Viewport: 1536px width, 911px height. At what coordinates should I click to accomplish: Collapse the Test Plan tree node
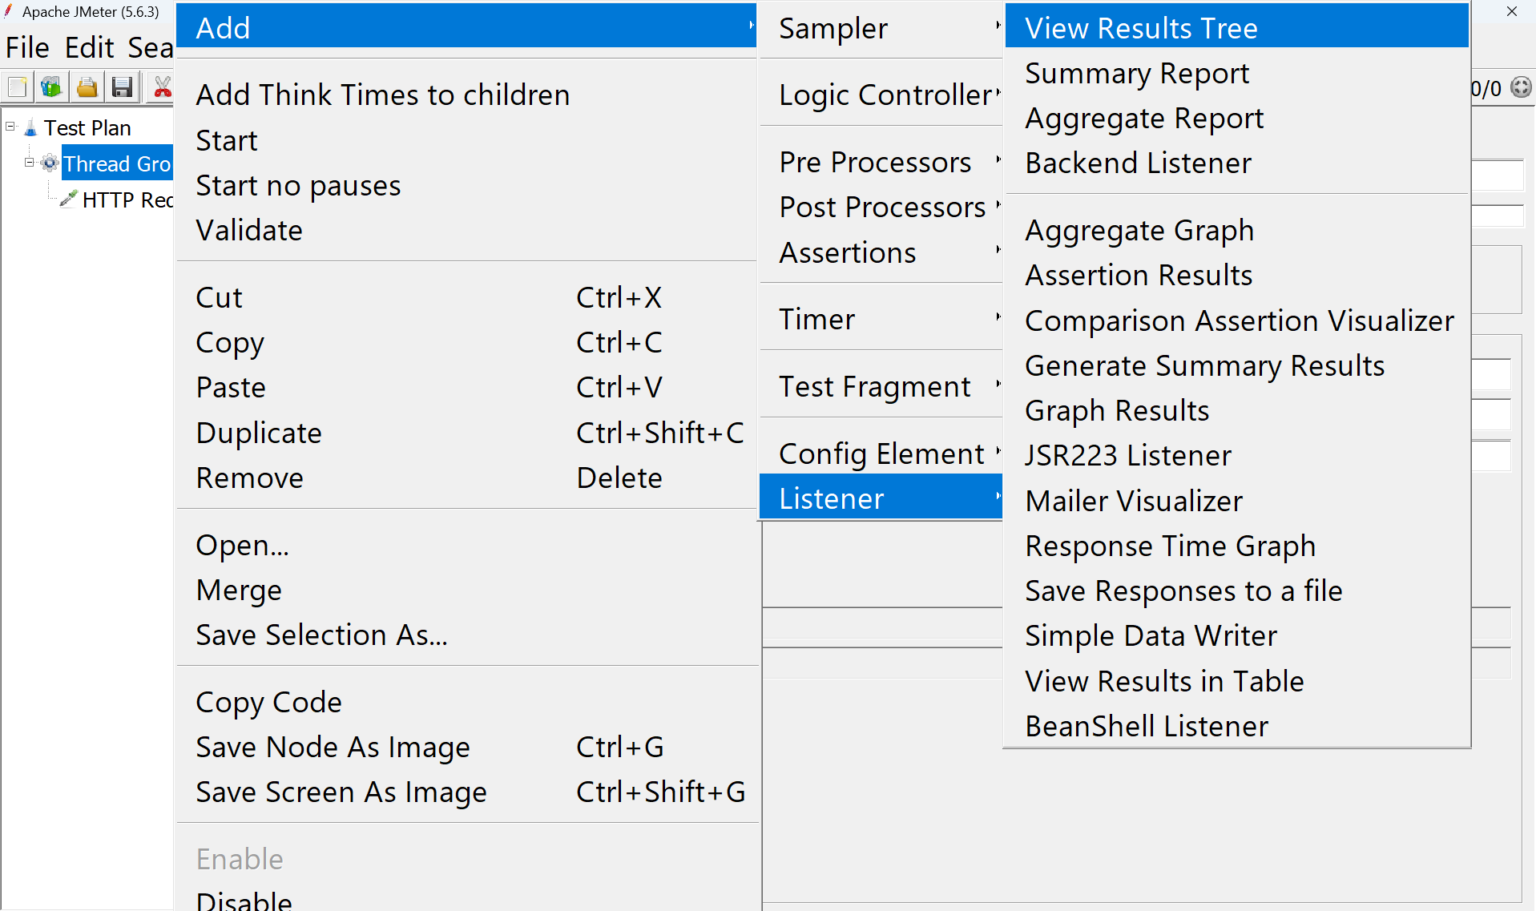click(8, 126)
